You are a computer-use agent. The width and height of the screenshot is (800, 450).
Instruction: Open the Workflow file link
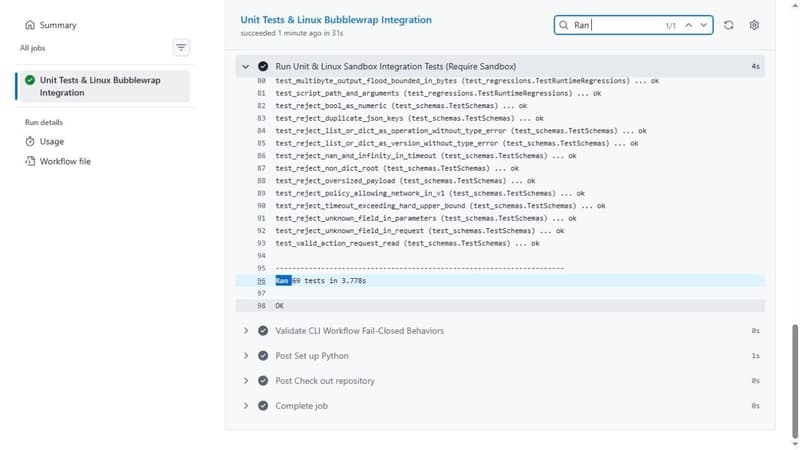65,161
